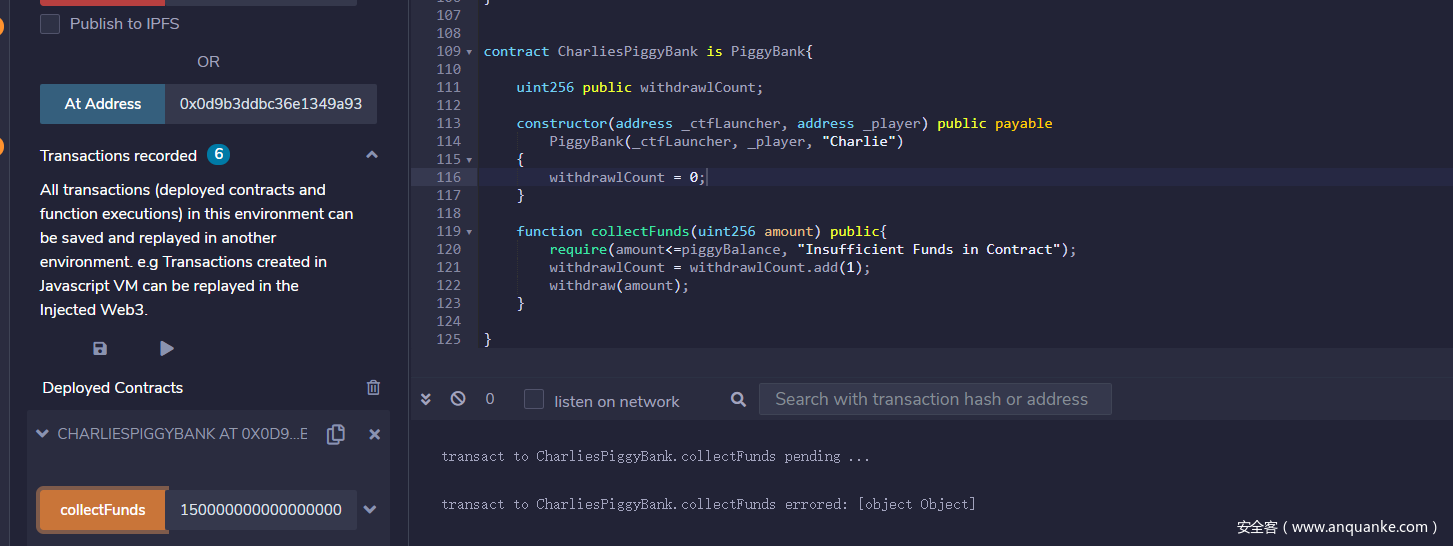Click the double-chevron terminal toggle icon
This screenshot has height=546, width=1453.
click(426, 399)
